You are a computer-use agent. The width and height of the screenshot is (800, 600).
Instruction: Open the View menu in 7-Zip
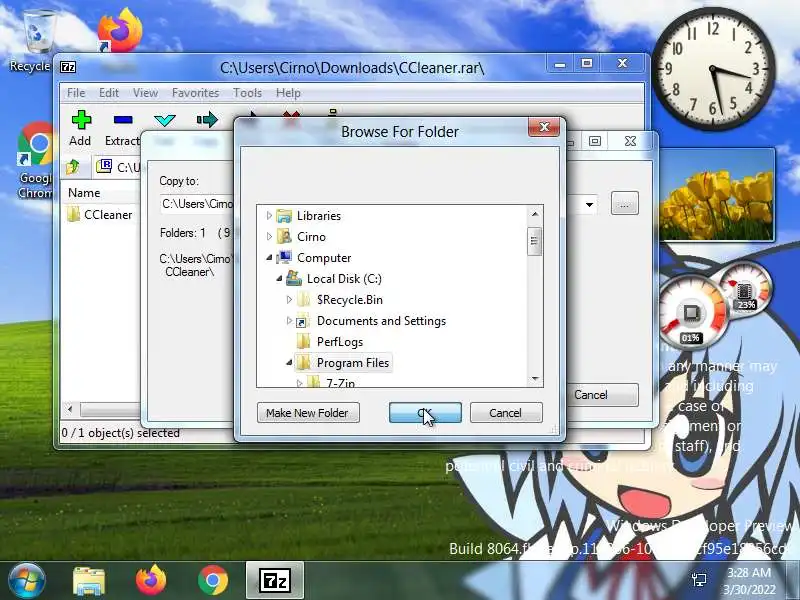click(145, 93)
